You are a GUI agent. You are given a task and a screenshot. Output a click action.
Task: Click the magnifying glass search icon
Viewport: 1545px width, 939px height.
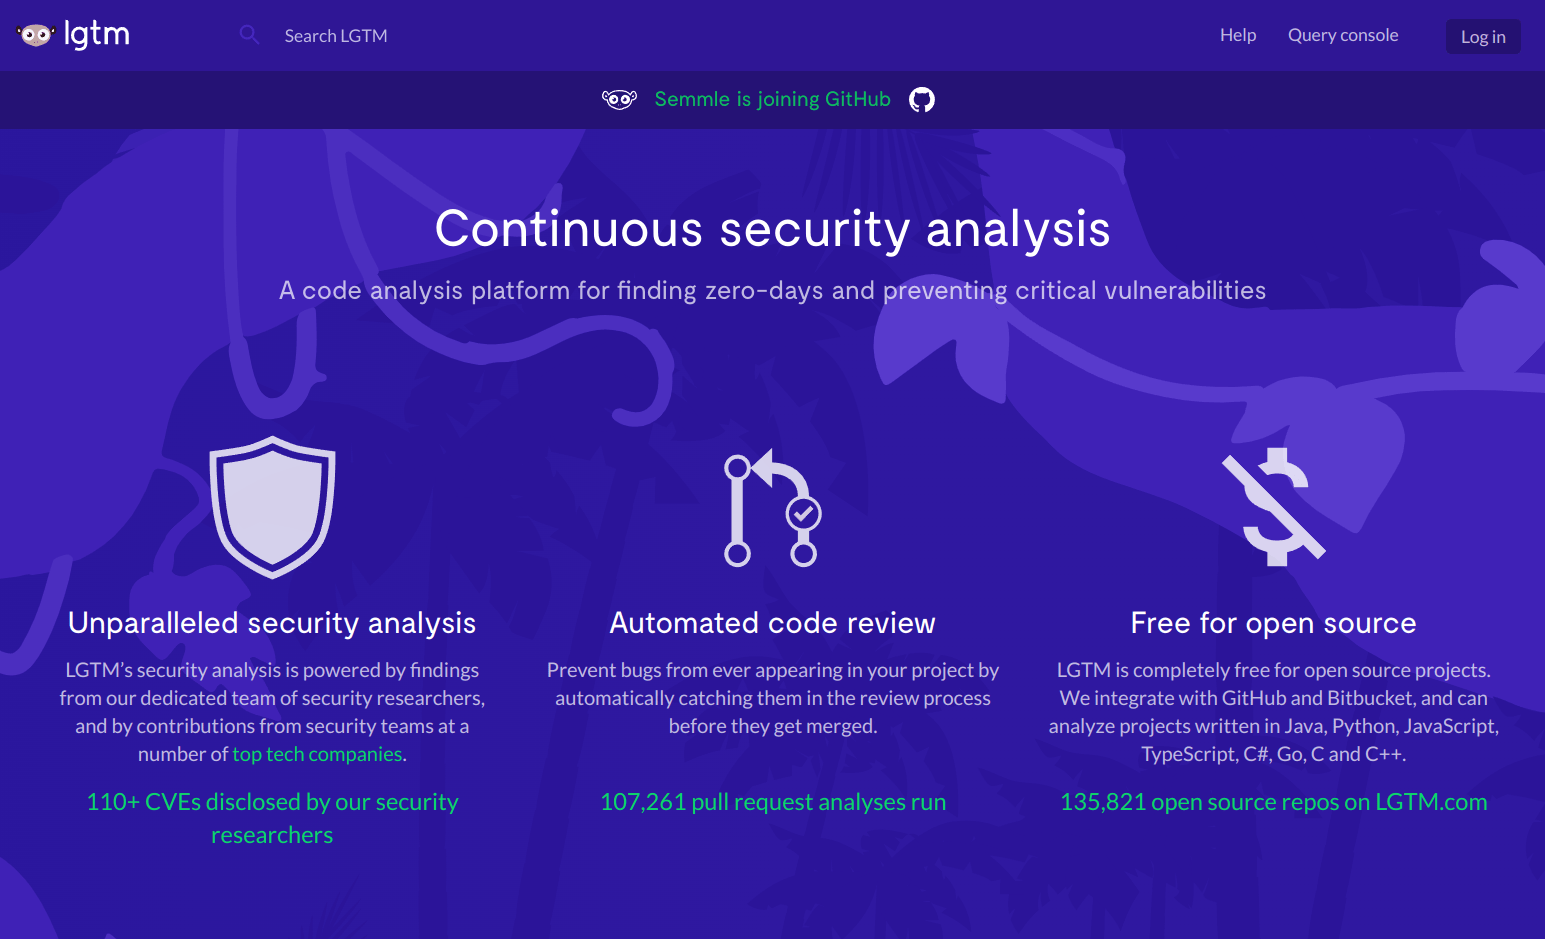[x=248, y=34]
